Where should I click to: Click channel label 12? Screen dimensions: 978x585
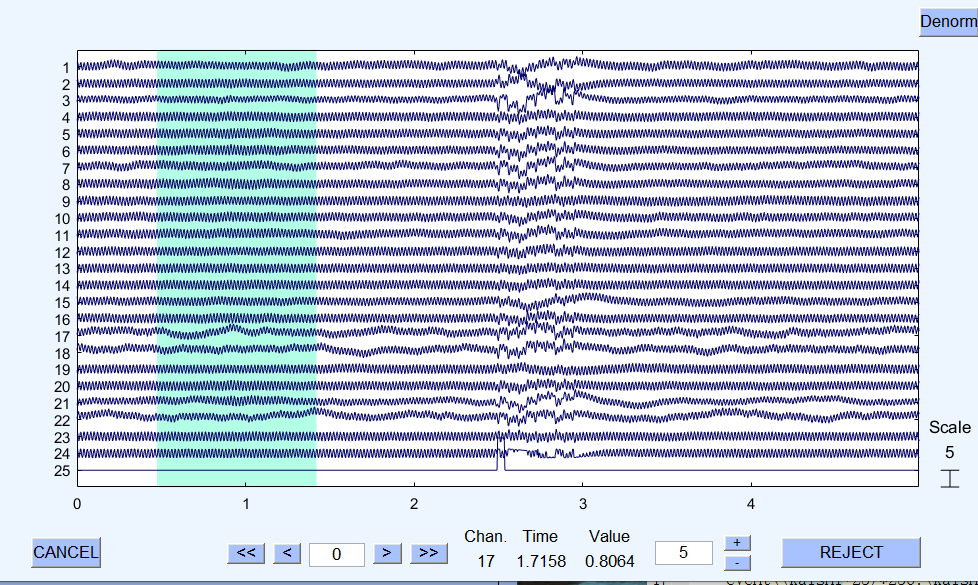(62, 253)
